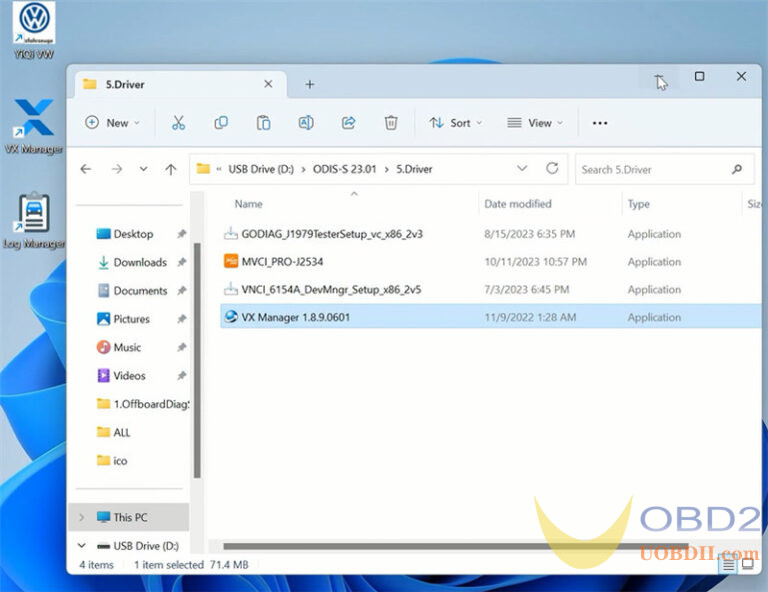The height and width of the screenshot is (592, 768).
Task: Switch to details view icon in status bar
Action: [728, 565]
